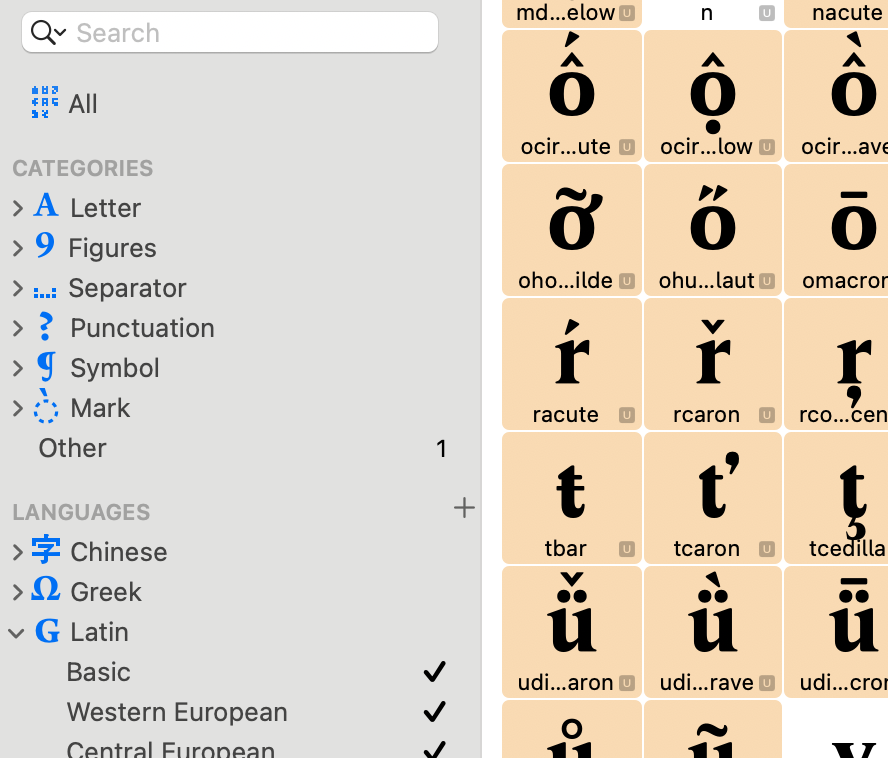The image size is (888, 758).
Task: Click the search magnifier icon
Action: tap(43, 33)
